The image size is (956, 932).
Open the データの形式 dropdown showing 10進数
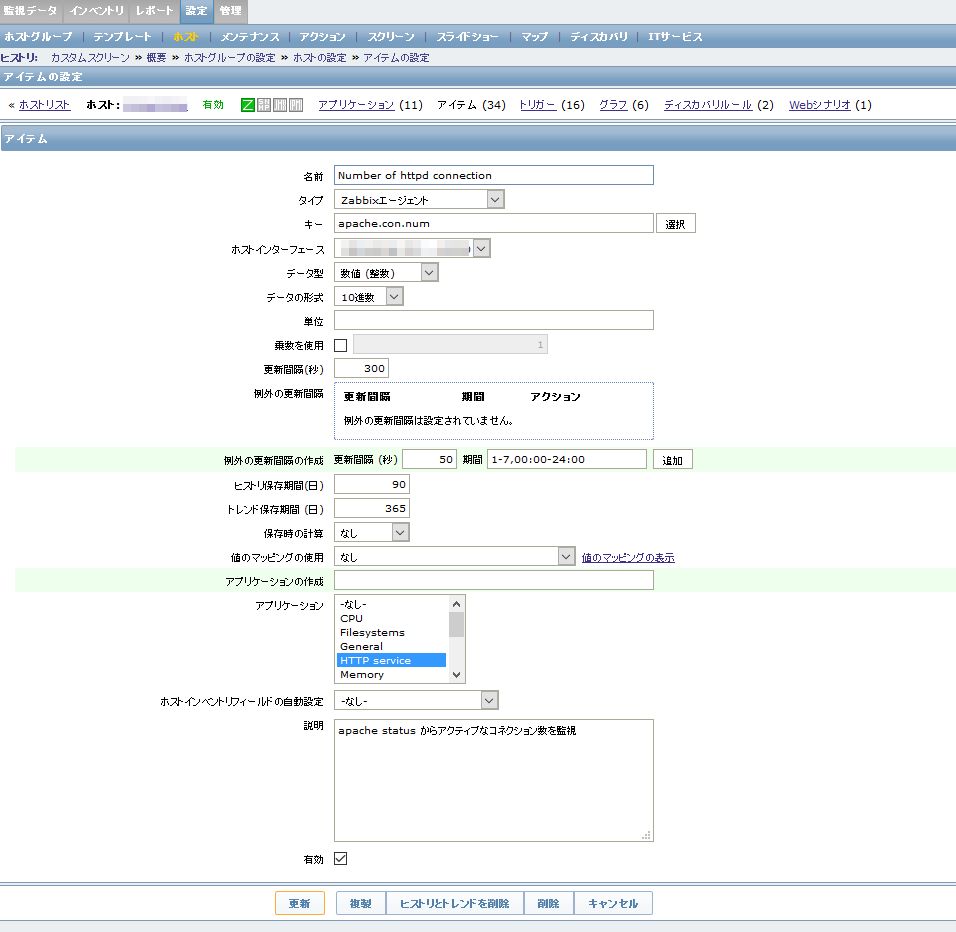368,296
